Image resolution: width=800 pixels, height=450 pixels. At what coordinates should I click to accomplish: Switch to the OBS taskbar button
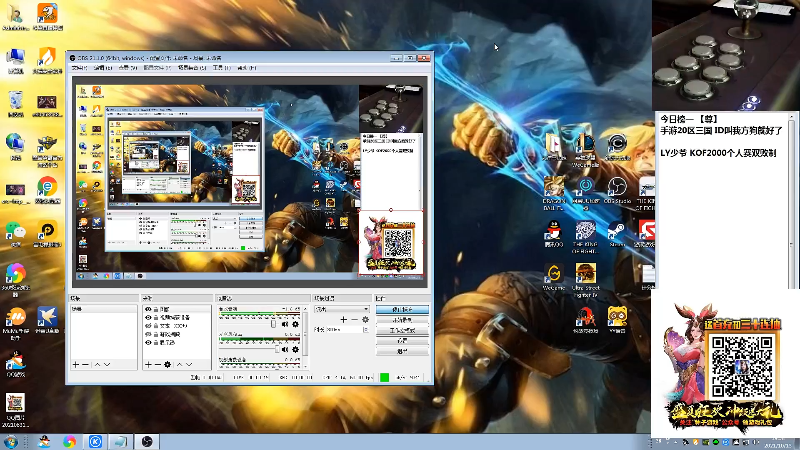147,441
